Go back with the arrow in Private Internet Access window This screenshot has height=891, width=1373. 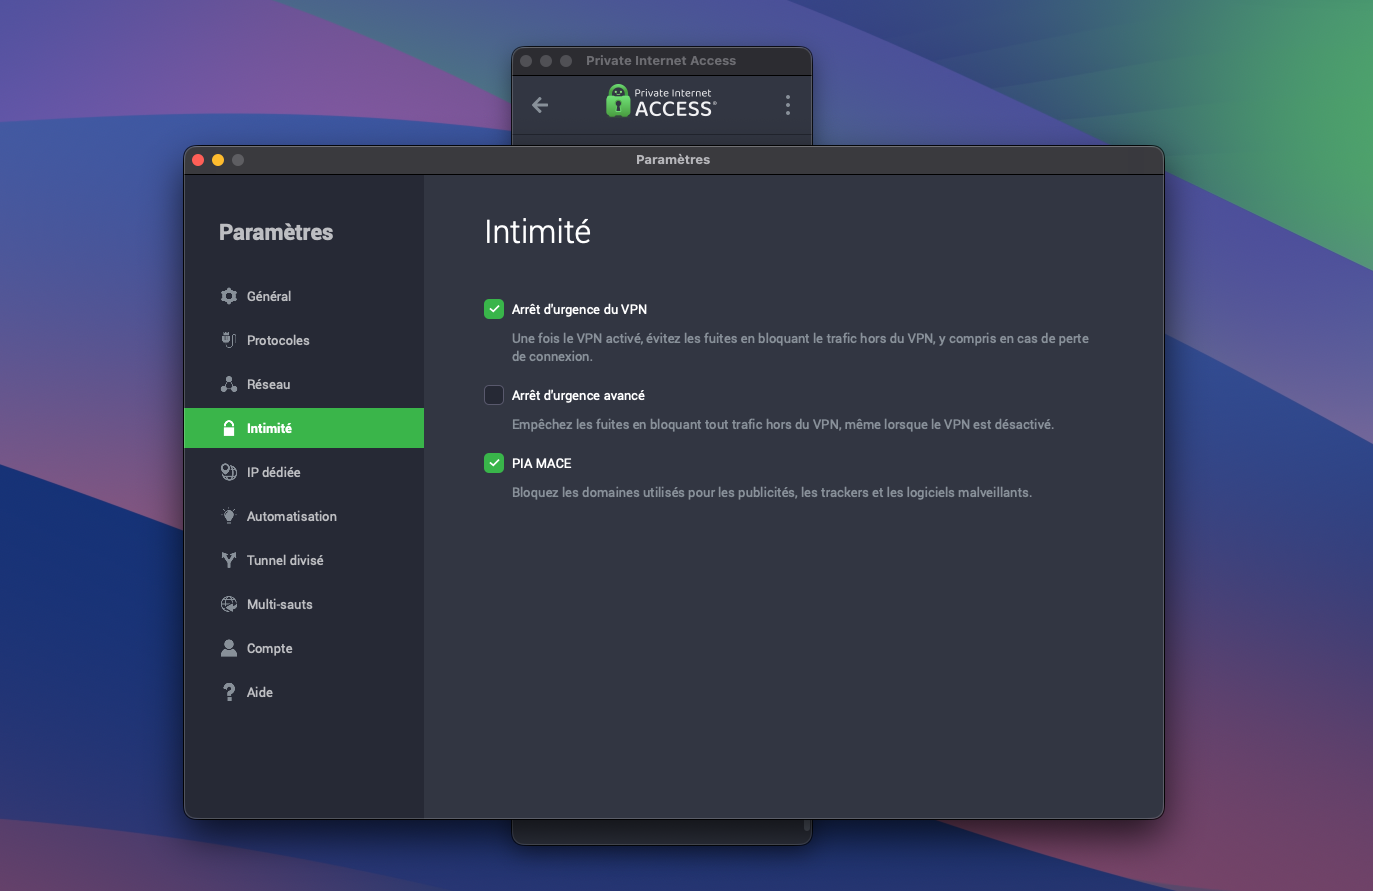tap(540, 105)
